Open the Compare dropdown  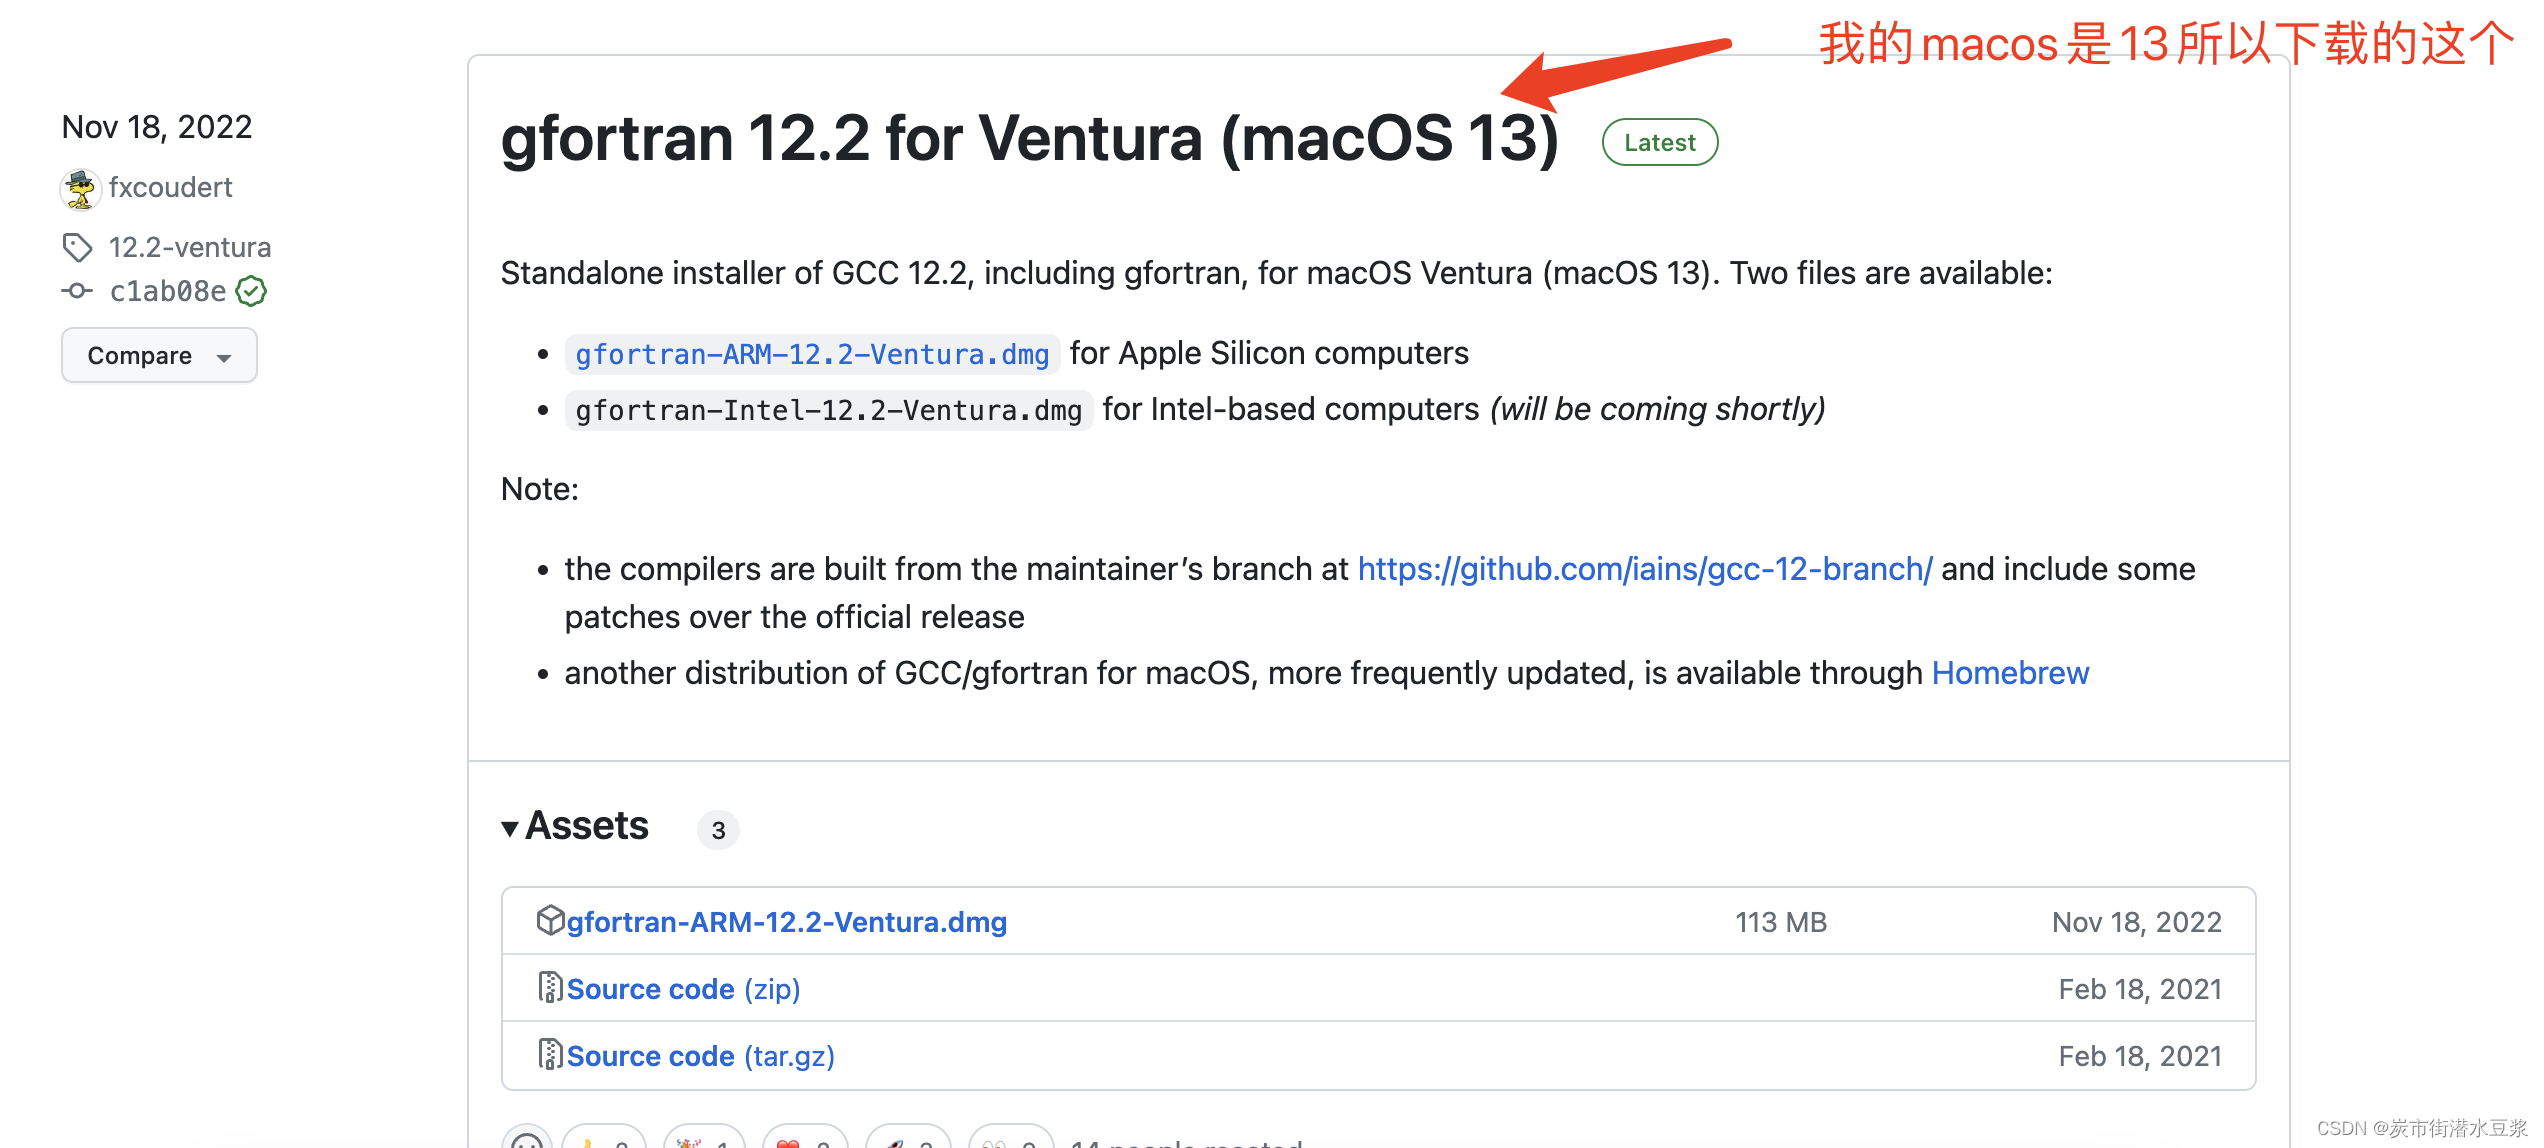(x=159, y=355)
